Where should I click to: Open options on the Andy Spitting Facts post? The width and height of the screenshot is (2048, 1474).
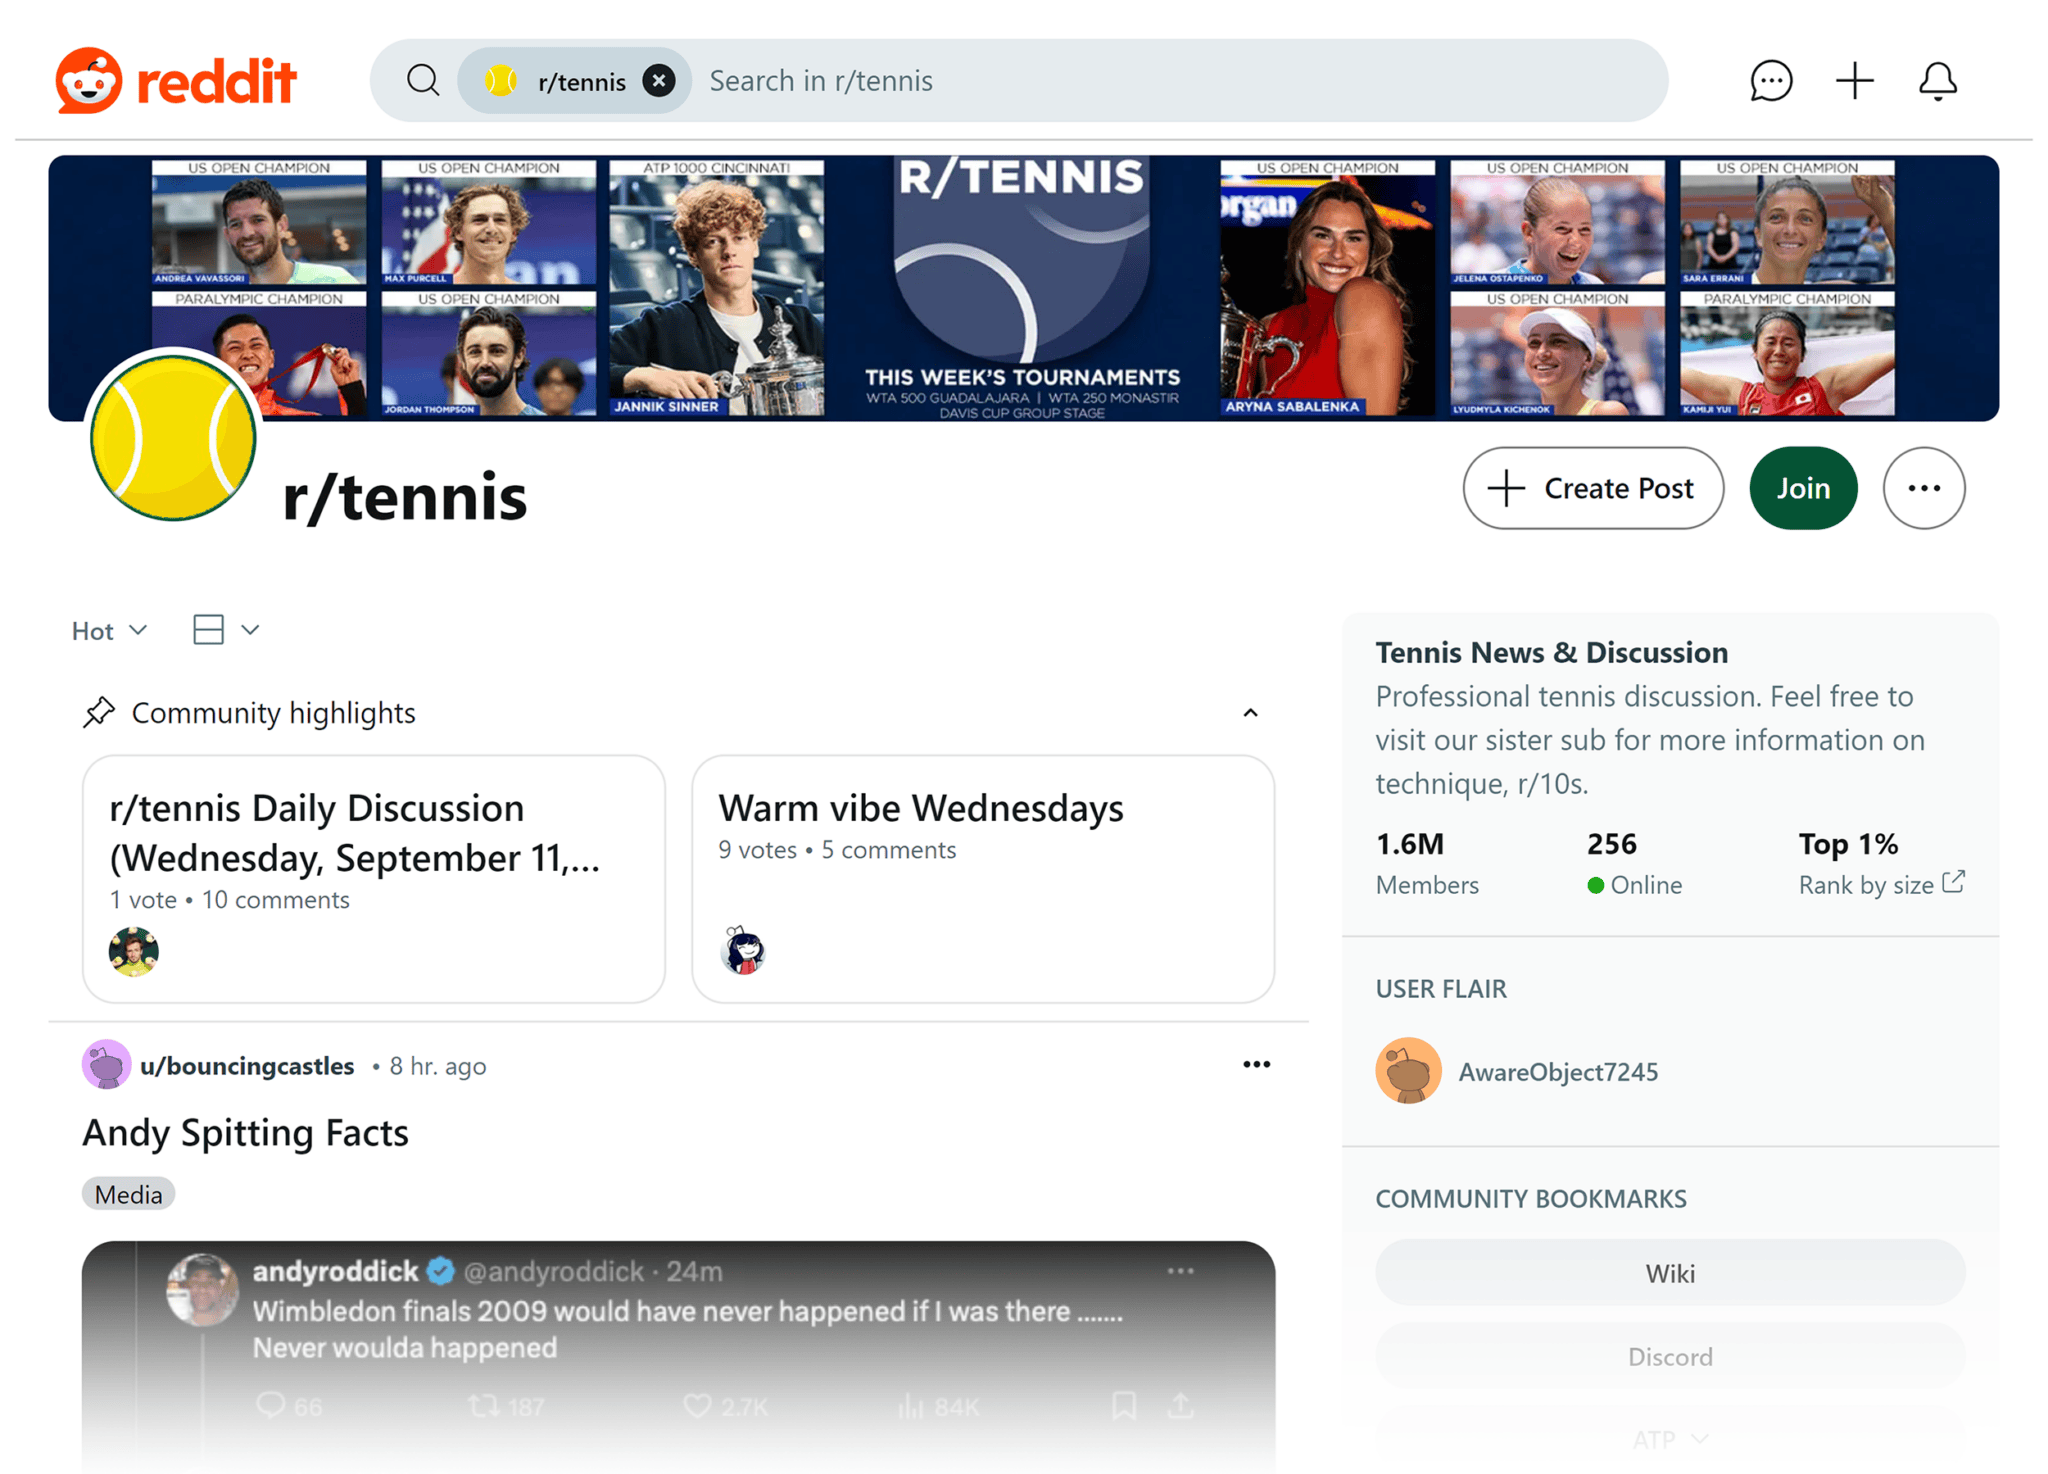point(1256,1064)
